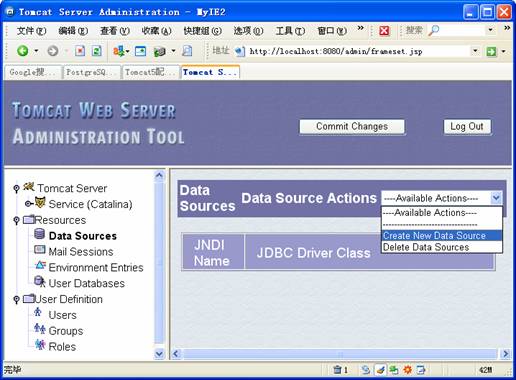The height and width of the screenshot is (380, 516).
Task: Click the Roles icon in tree
Action: click(x=40, y=344)
